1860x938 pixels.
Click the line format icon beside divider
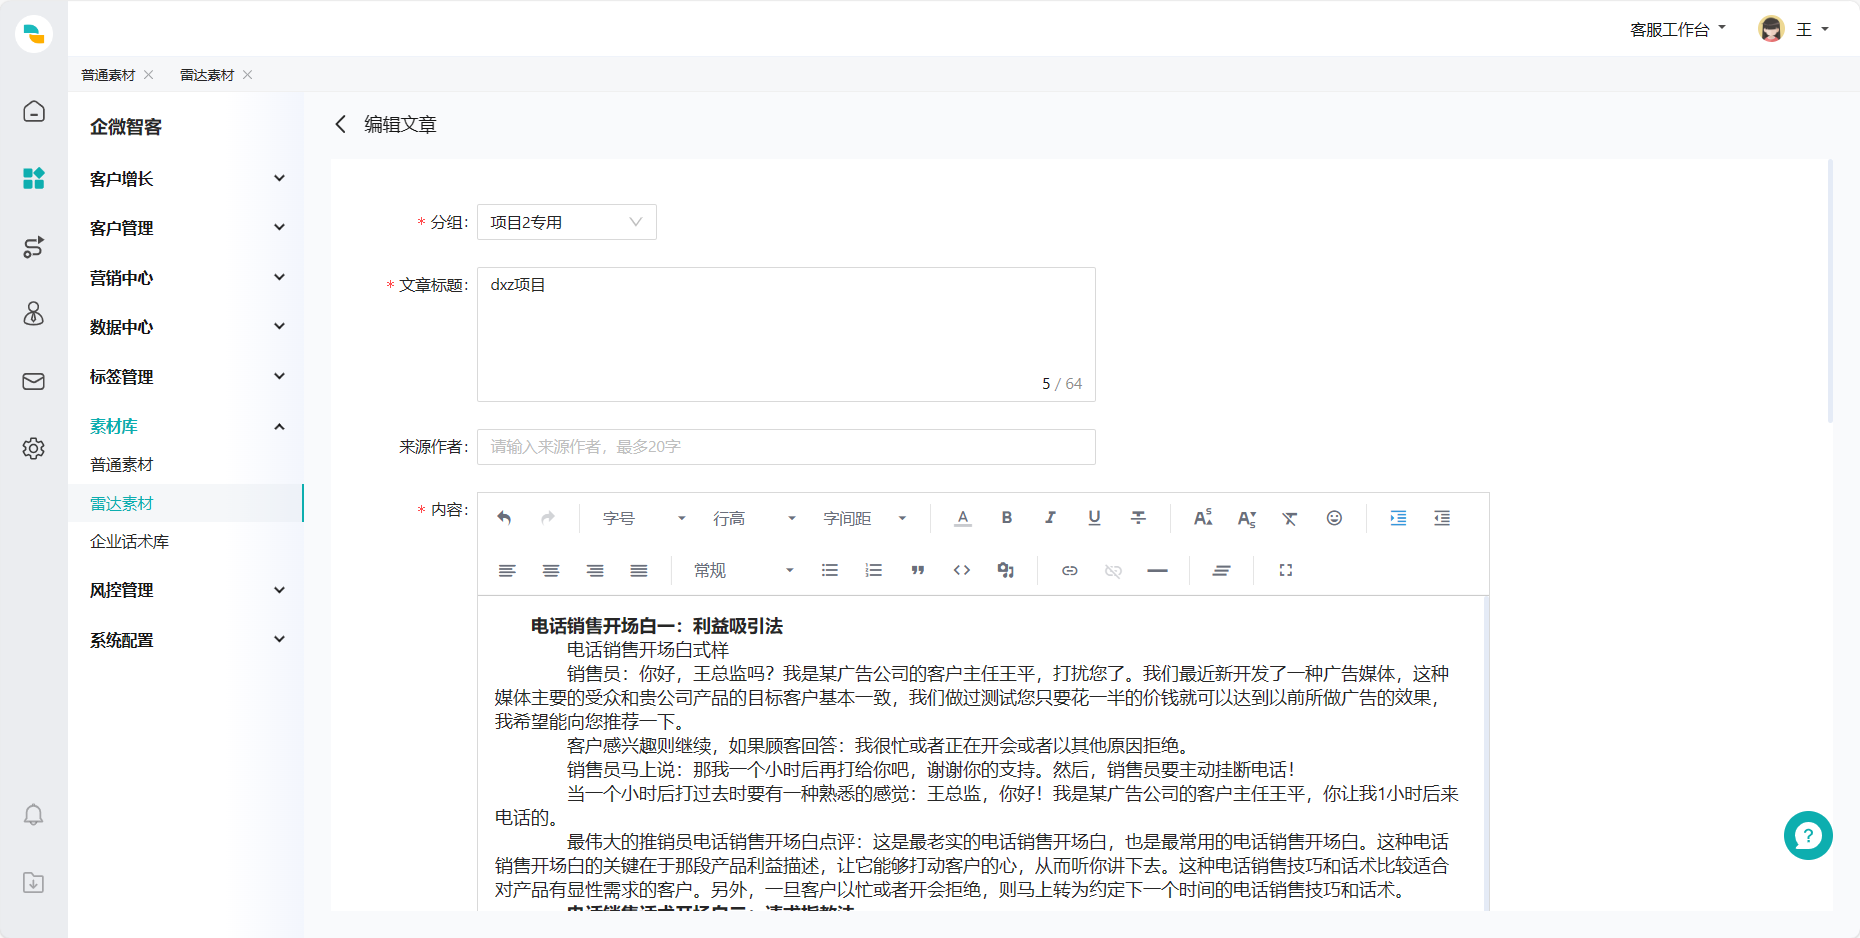(1221, 570)
